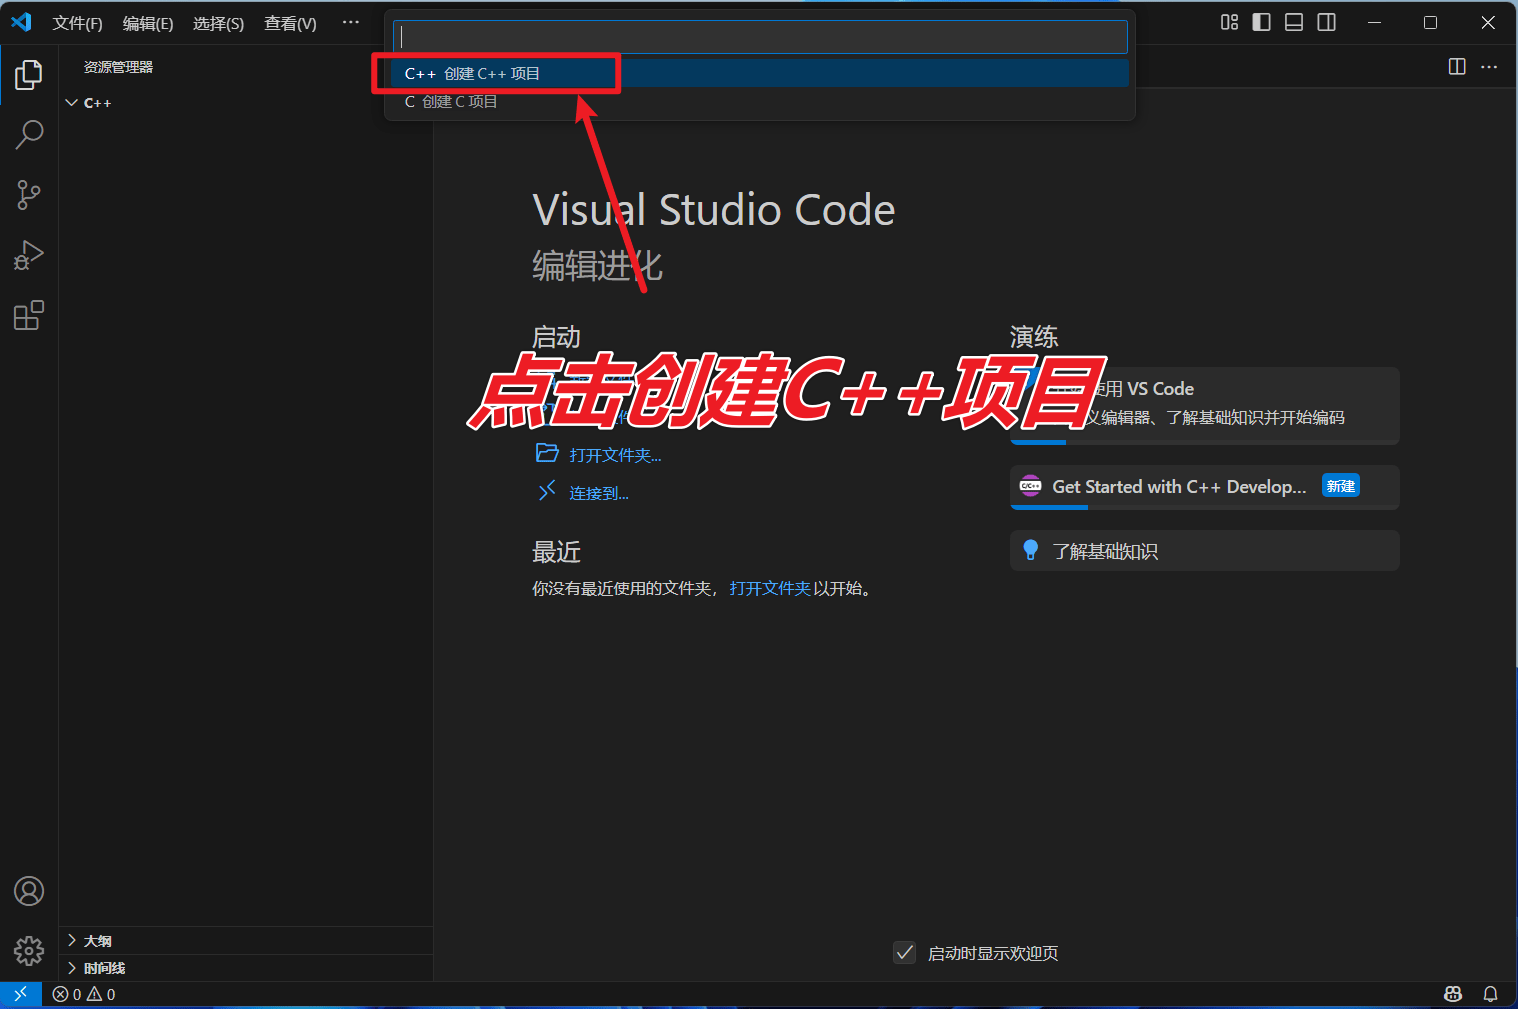The width and height of the screenshot is (1518, 1009).
Task: Toggle the primary side bar layout button
Action: (1262, 22)
